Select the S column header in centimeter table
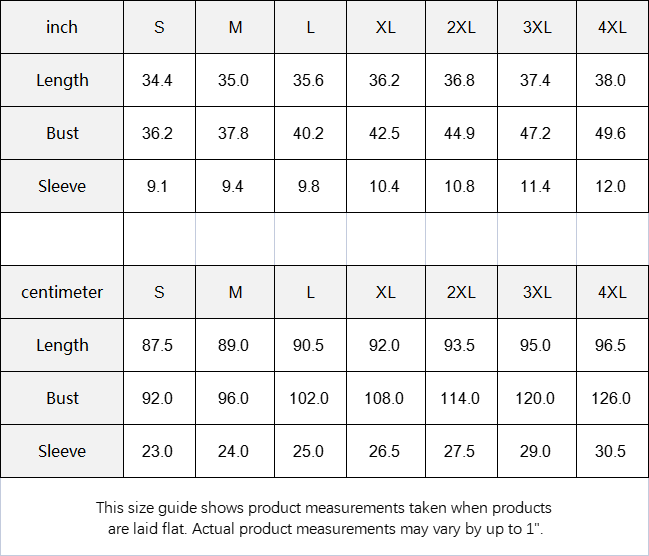Screen dimensions: 649x556 click(x=159, y=292)
